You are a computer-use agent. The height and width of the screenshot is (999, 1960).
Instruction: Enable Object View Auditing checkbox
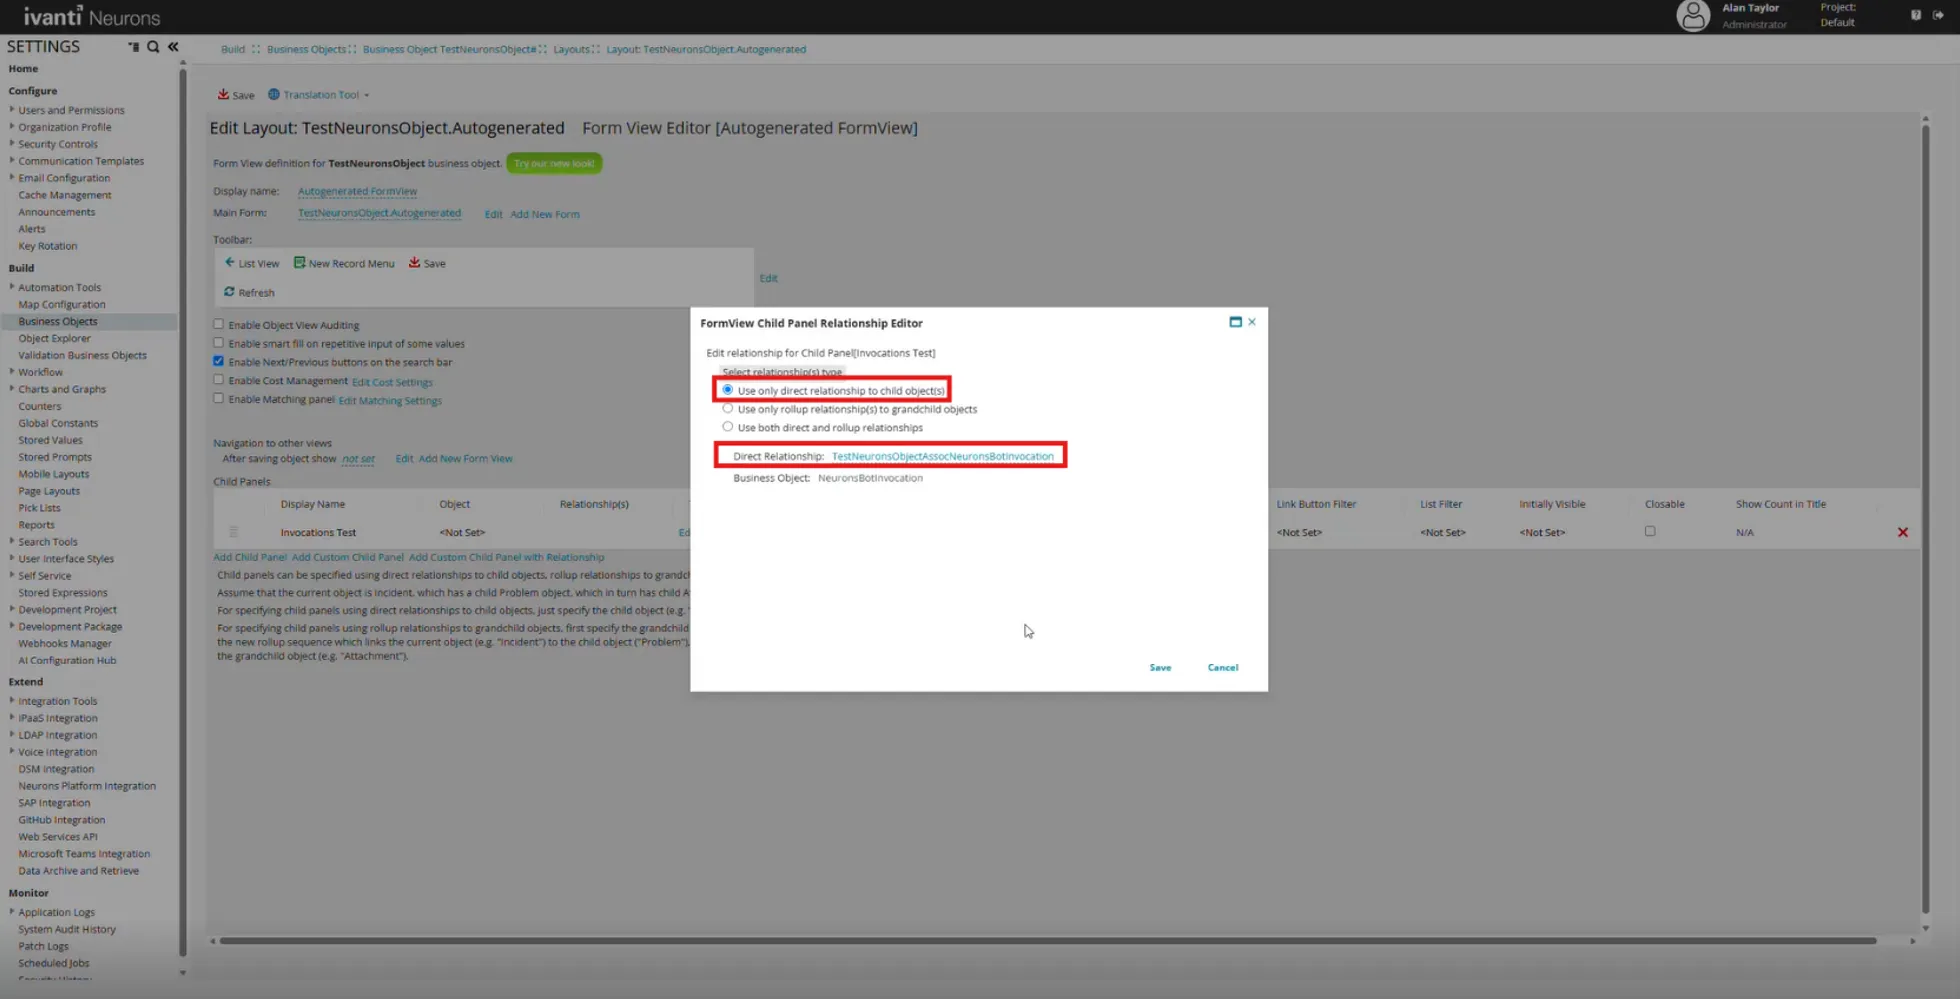click(218, 324)
